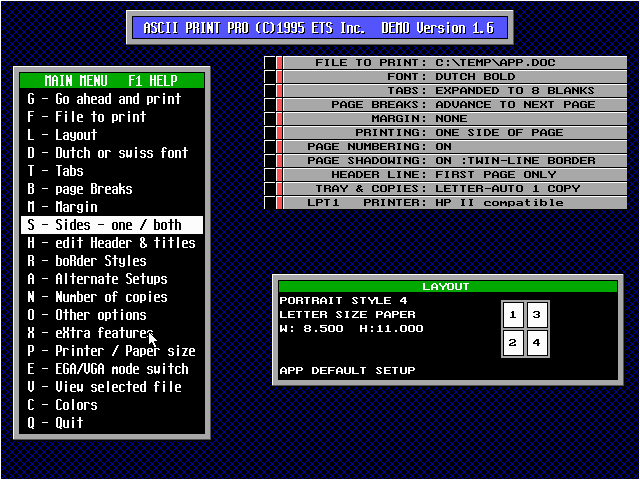This screenshot has width=640, height=480.
Task: Click 'PORTRAIT STYLE 4' in the layout panel
Action: coord(343,301)
